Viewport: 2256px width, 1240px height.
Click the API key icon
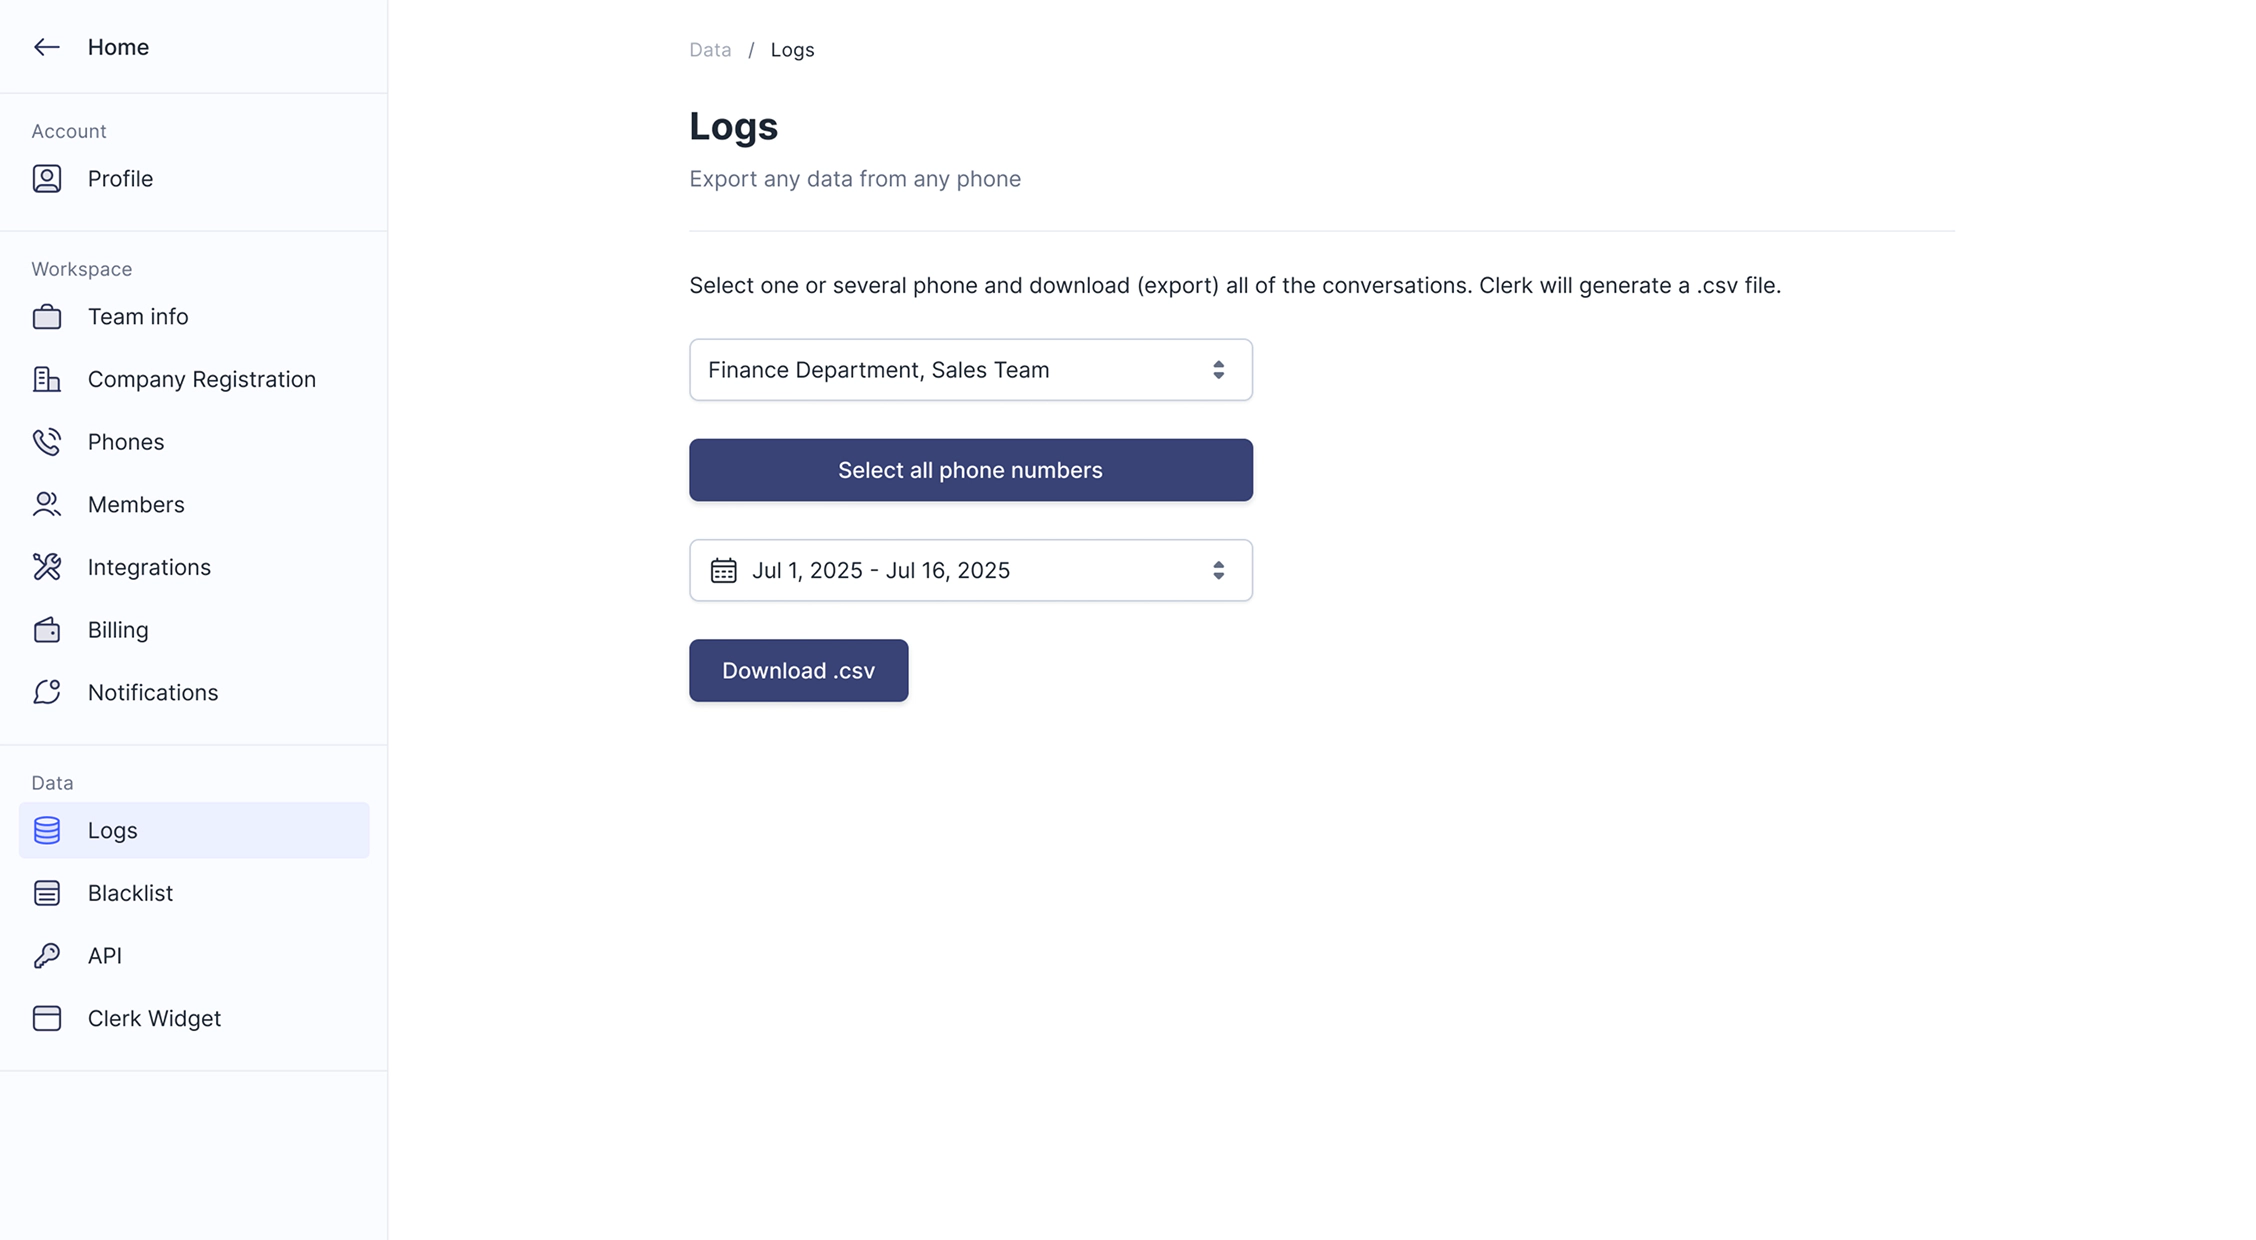pos(47,956)
